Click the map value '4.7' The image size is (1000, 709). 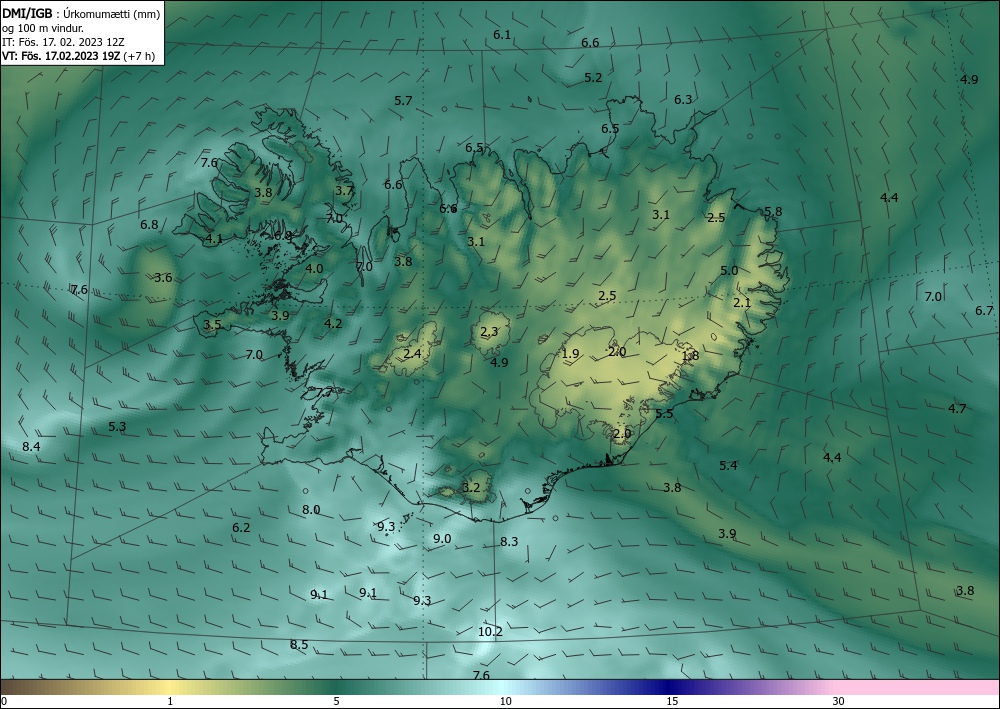(957, 409)
